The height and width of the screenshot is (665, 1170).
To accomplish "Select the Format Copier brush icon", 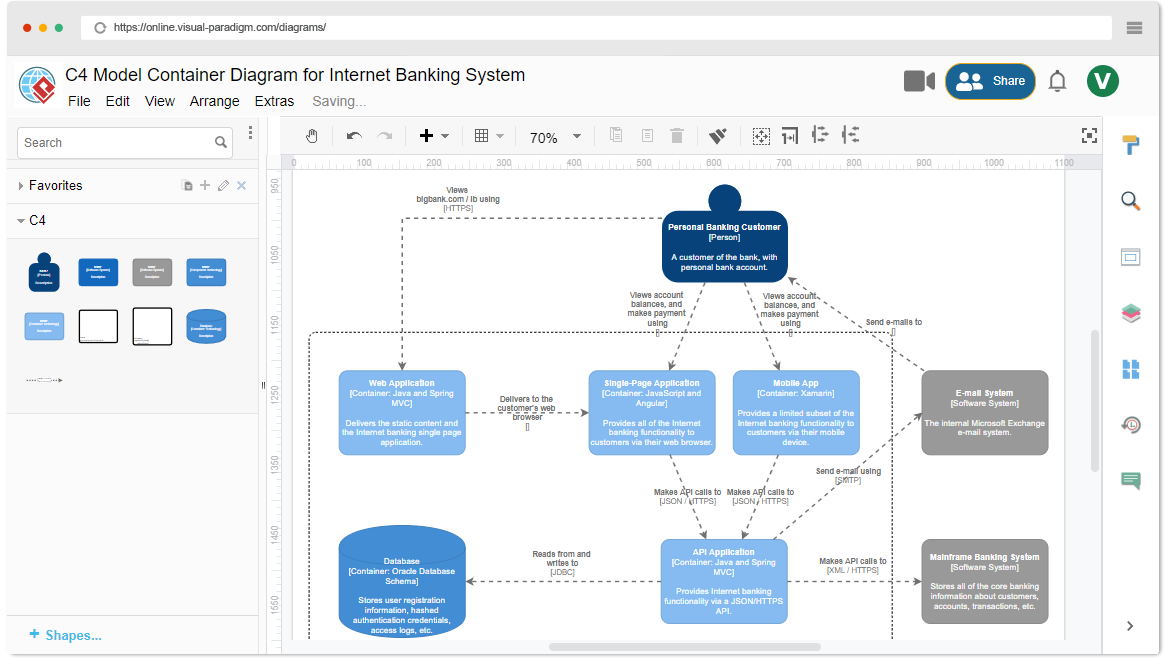I will [716, 135].
